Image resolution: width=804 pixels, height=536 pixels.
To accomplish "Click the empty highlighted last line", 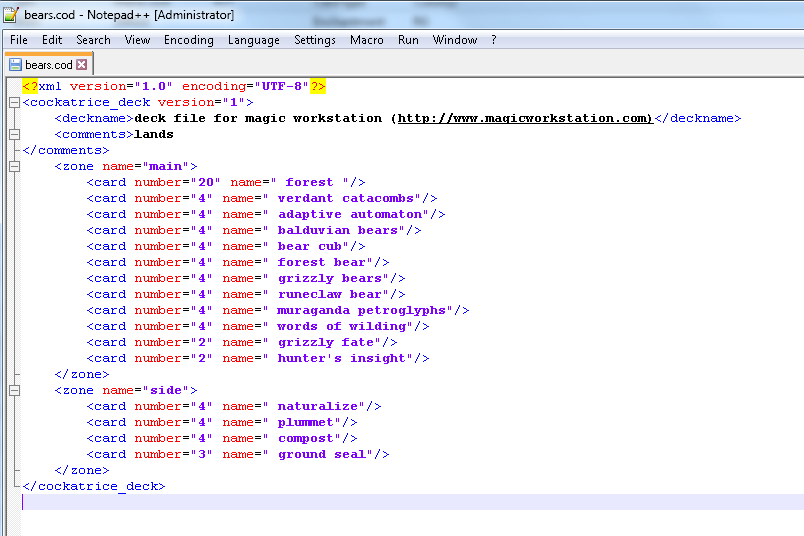I will [x=413, y=502].
